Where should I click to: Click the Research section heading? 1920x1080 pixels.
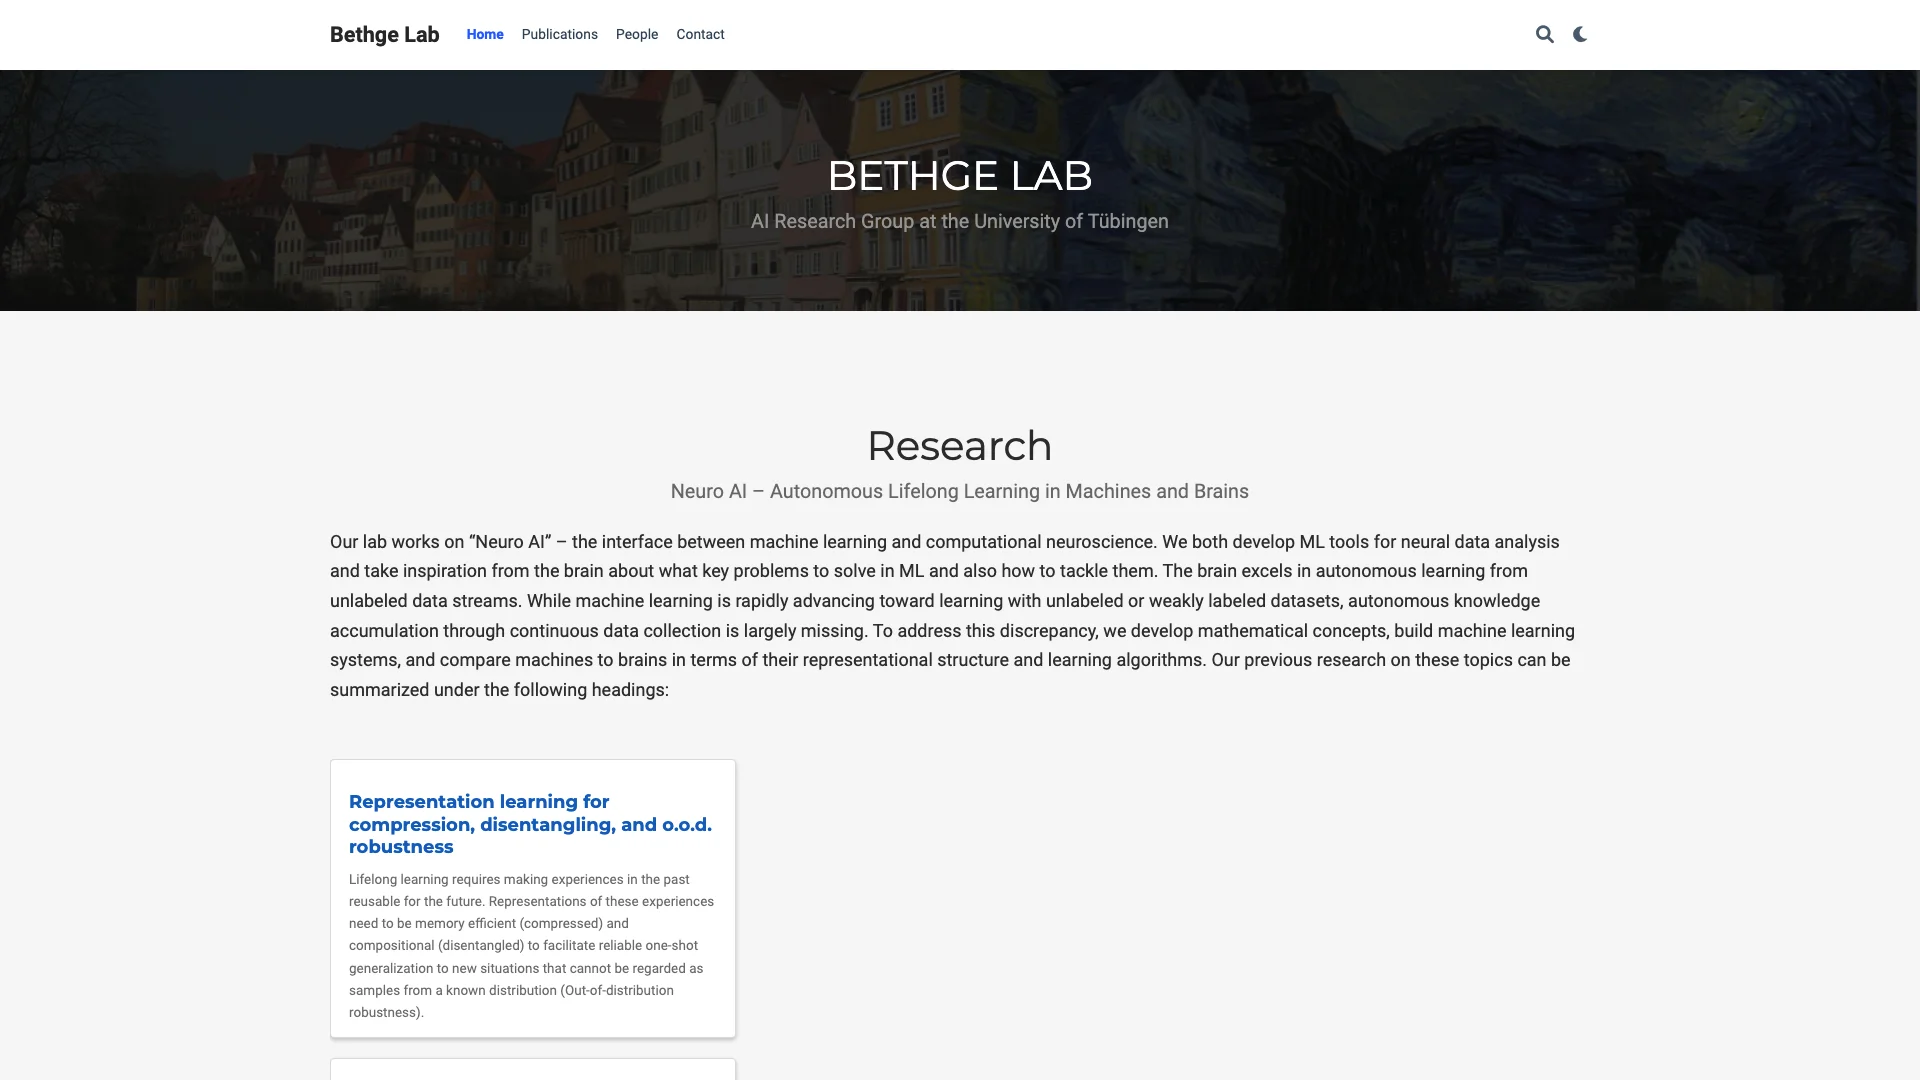coord(960,446)
